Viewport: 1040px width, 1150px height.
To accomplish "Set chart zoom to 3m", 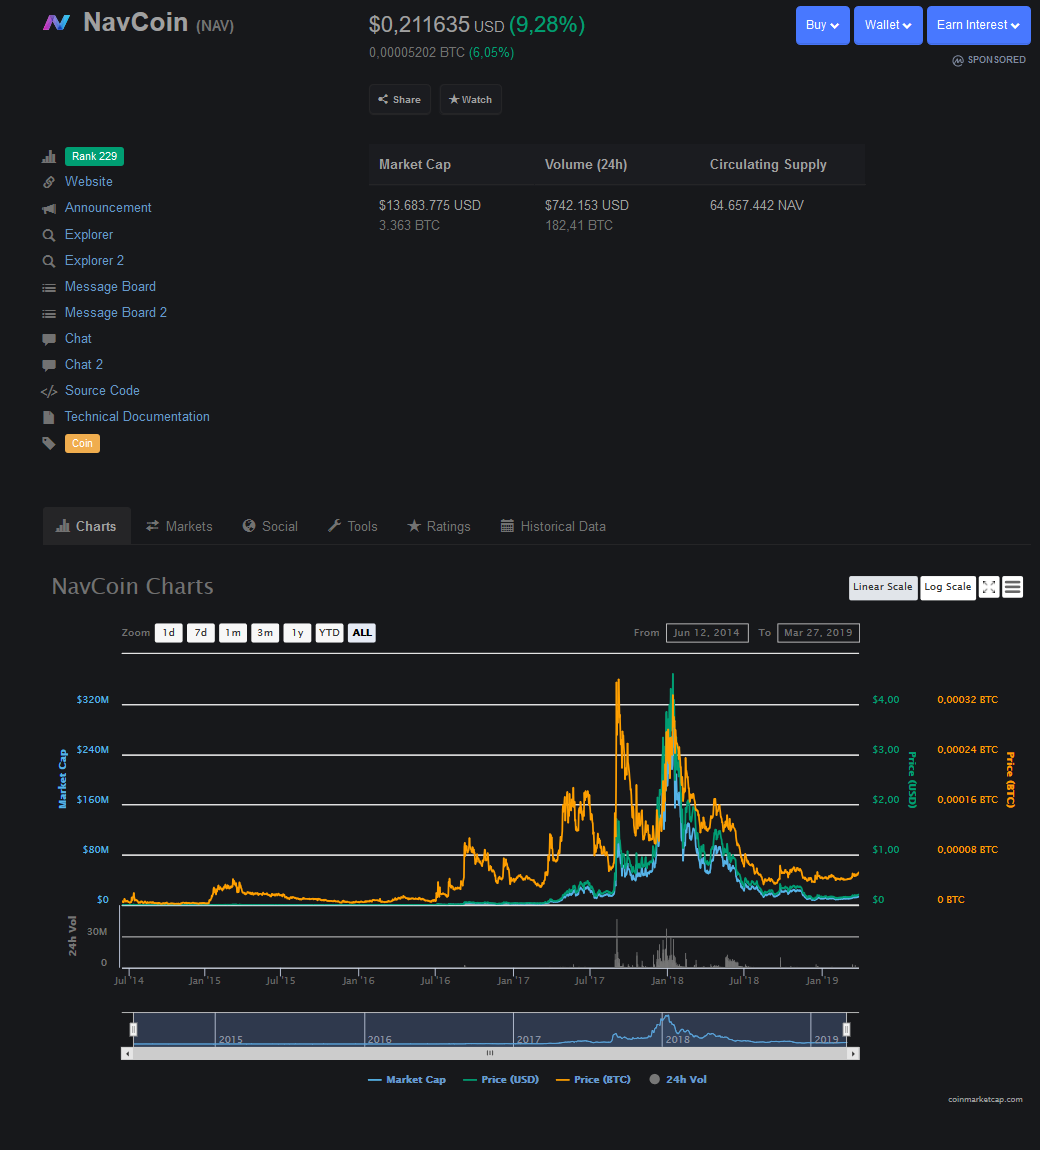I will click(x=266, y=633).
